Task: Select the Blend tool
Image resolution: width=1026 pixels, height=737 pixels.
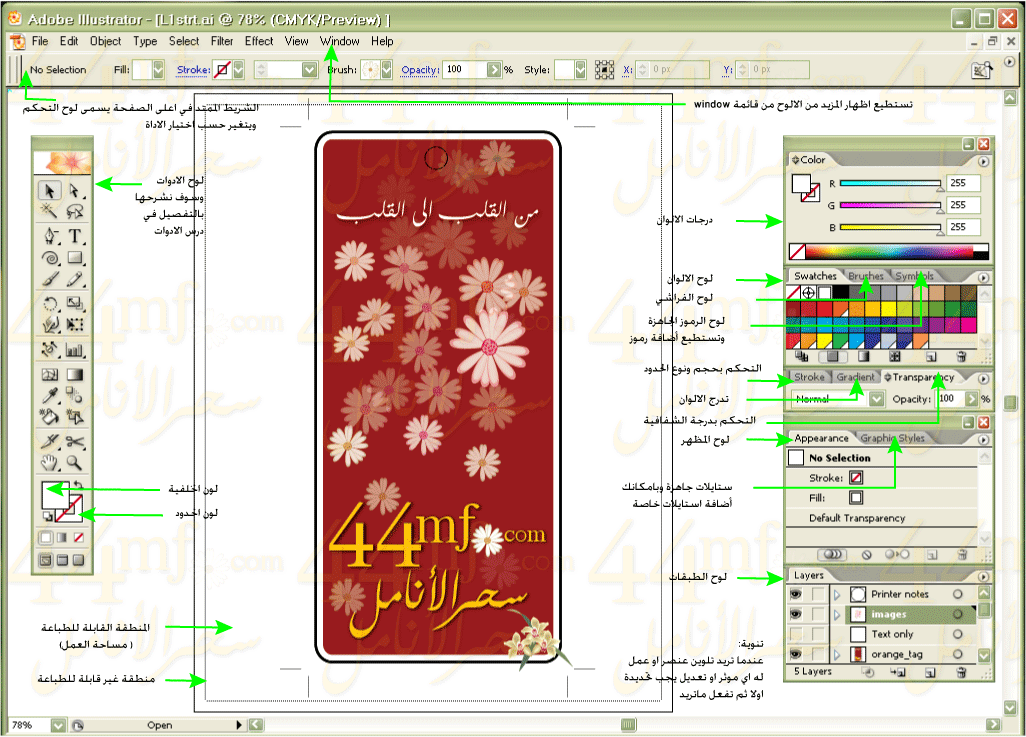Action: 75,395
